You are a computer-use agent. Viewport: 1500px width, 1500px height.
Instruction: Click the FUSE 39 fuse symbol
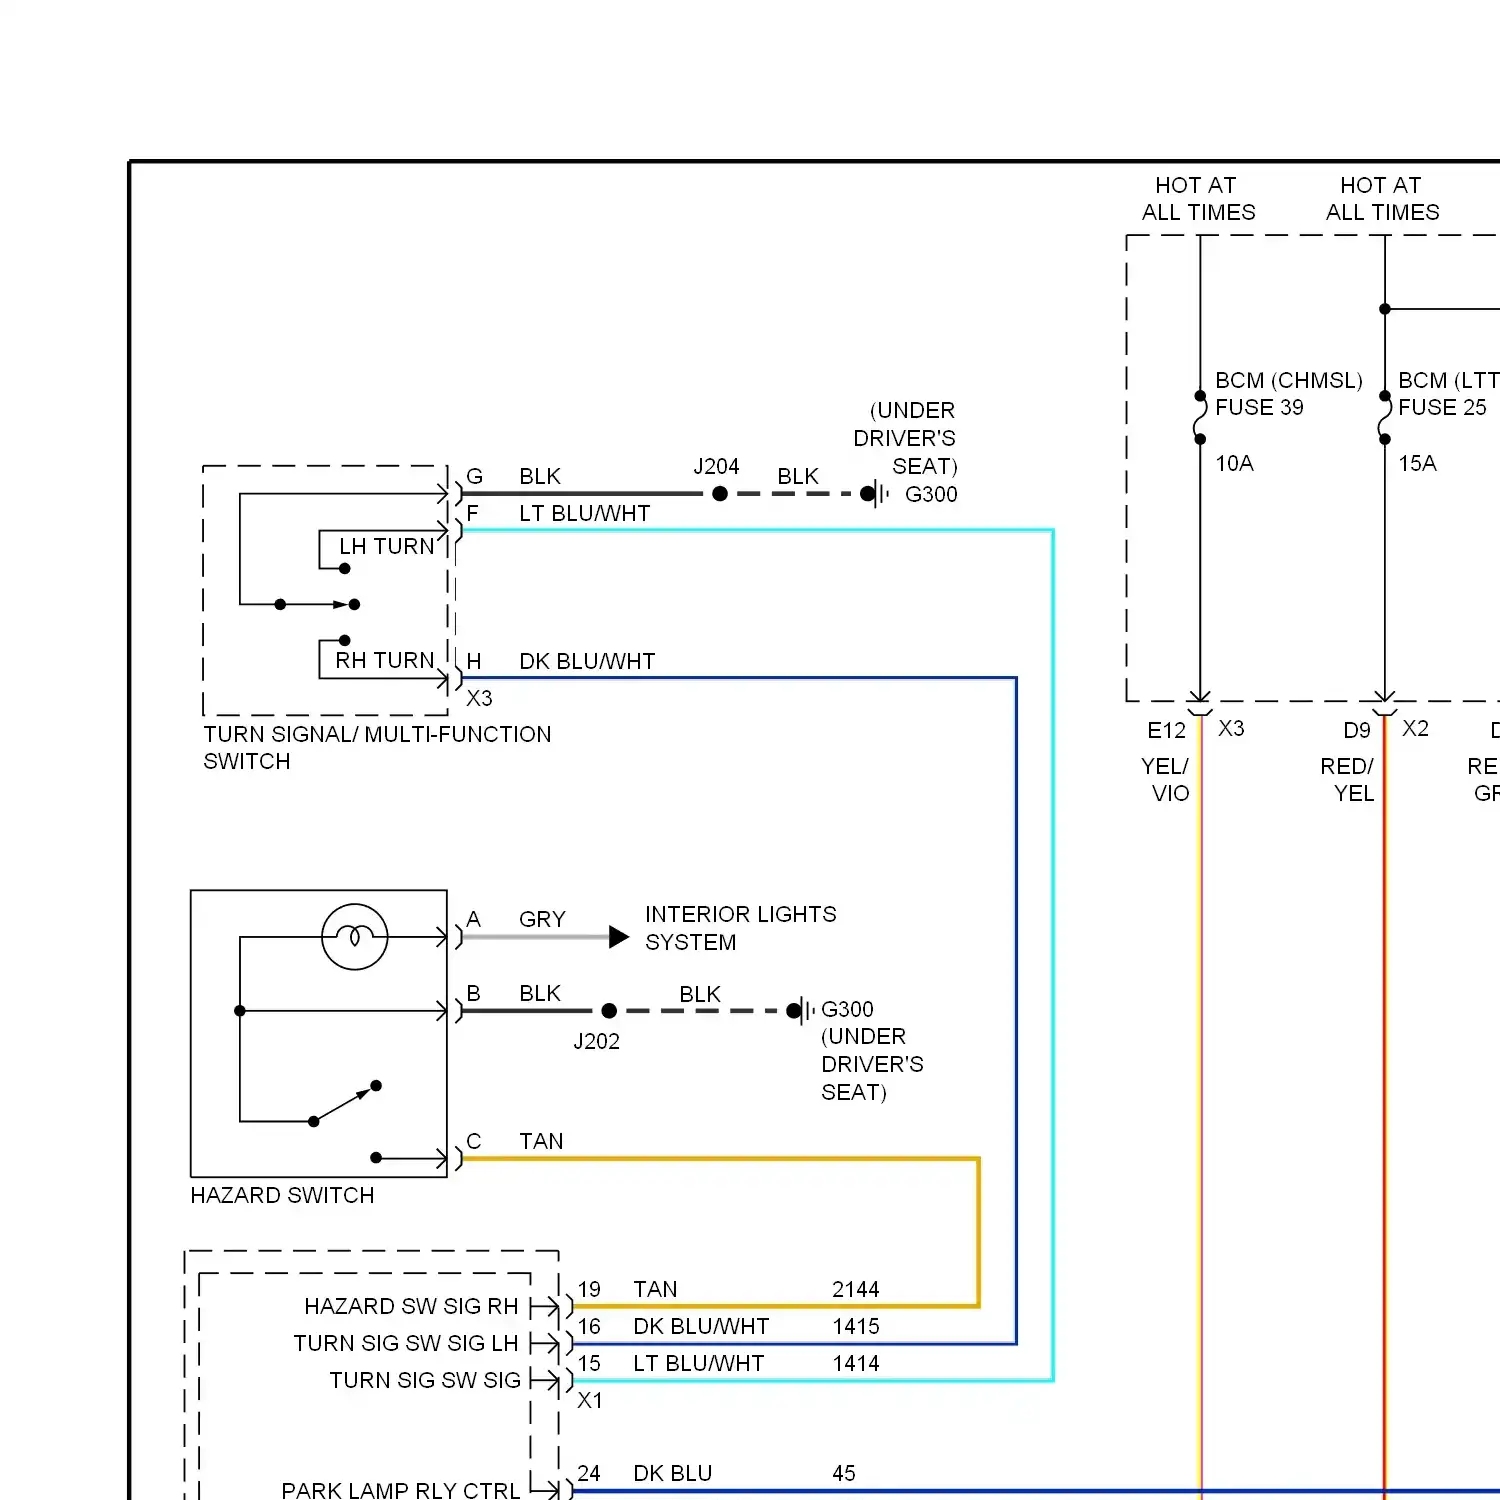[x=1200, y=417]
